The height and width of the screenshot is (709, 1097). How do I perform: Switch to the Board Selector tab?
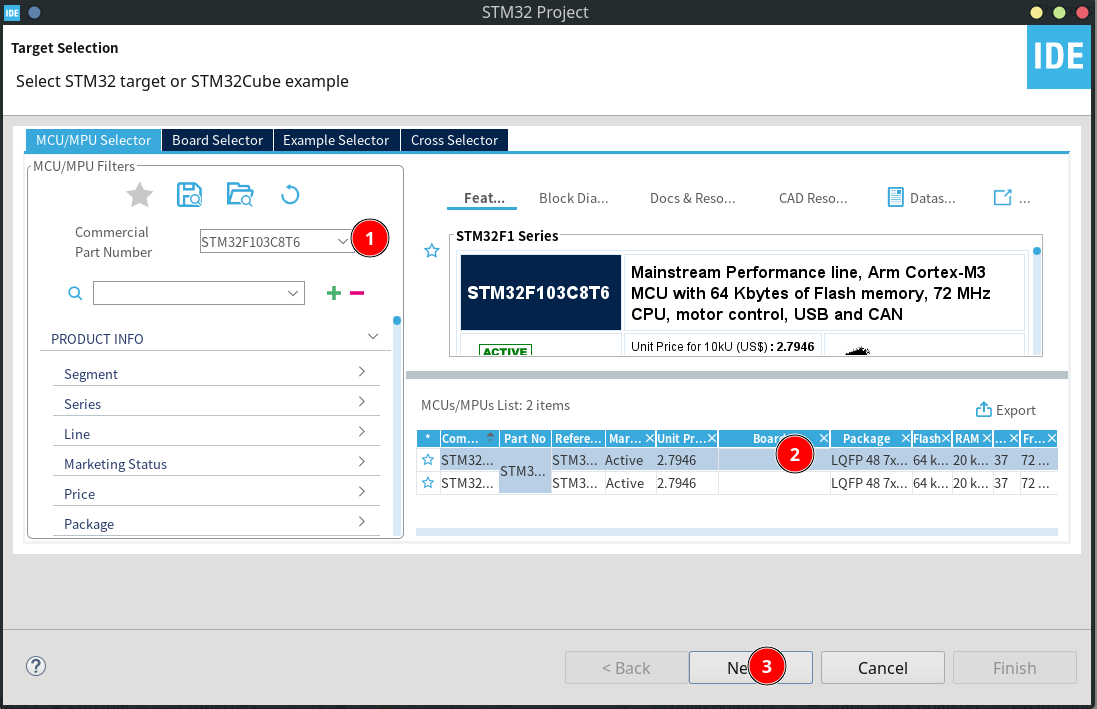218,140
